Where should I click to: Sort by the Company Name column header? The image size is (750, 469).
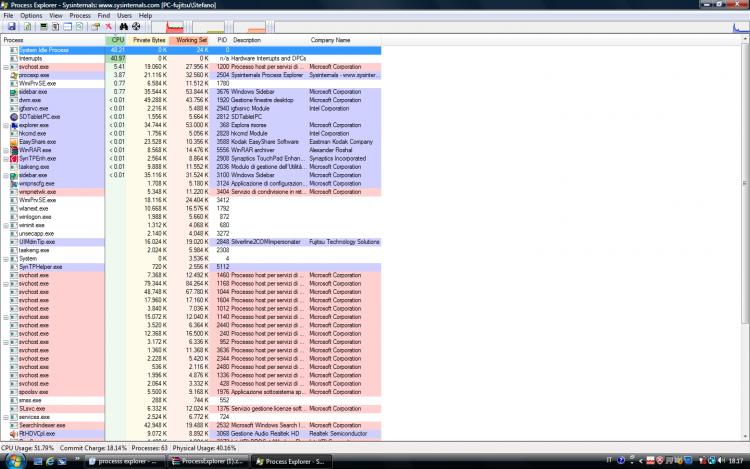tap(344, 40)
